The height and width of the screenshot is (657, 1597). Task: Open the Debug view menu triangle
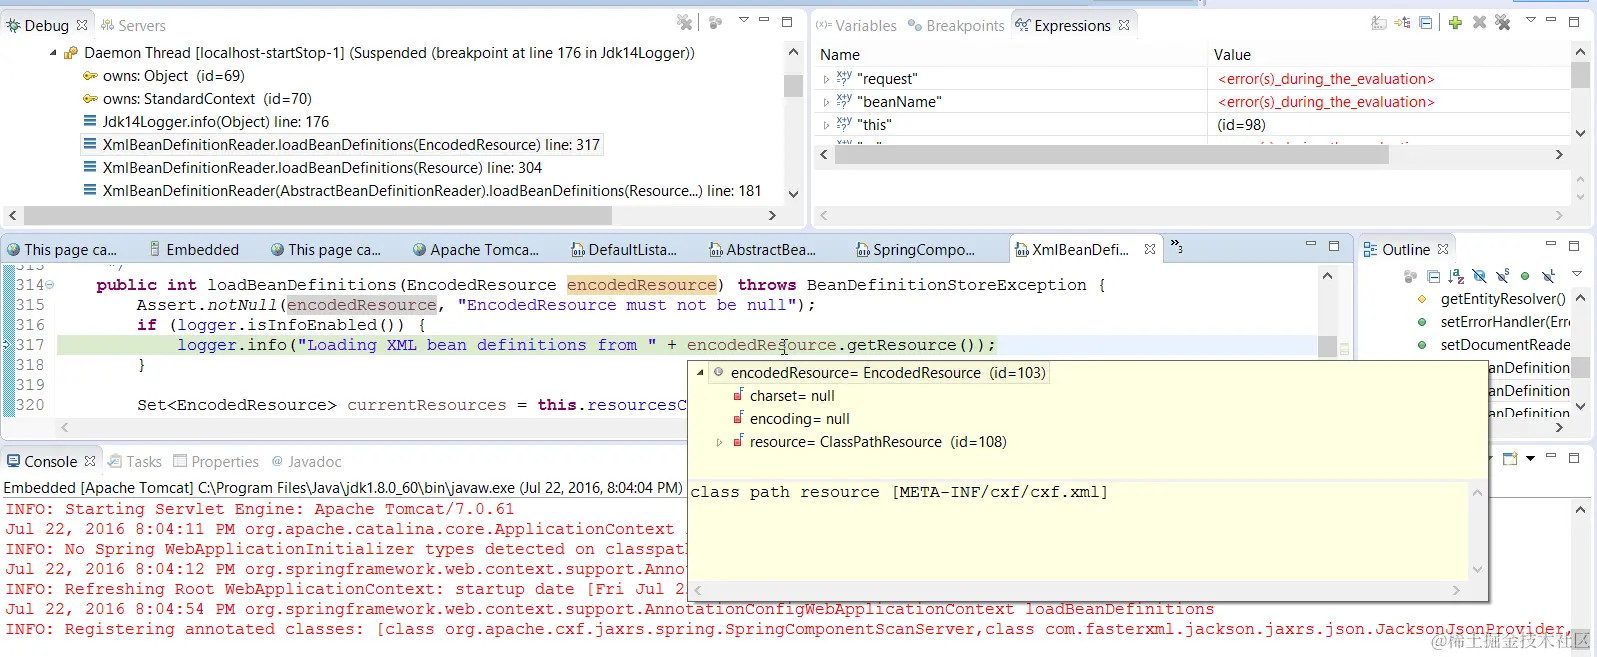743,20
